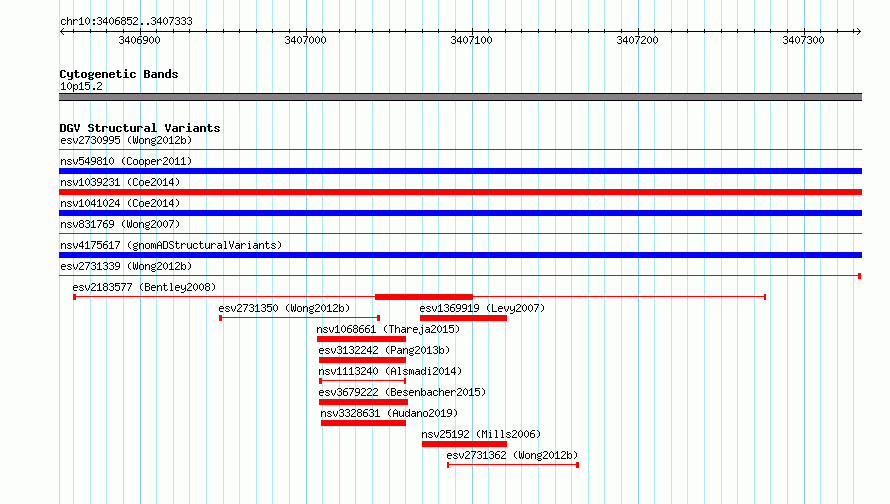The height and width of the screenshot is (504, 890).
Task: Open the nsv1068661 (Thareja2015) label
Action: (388, 329)
